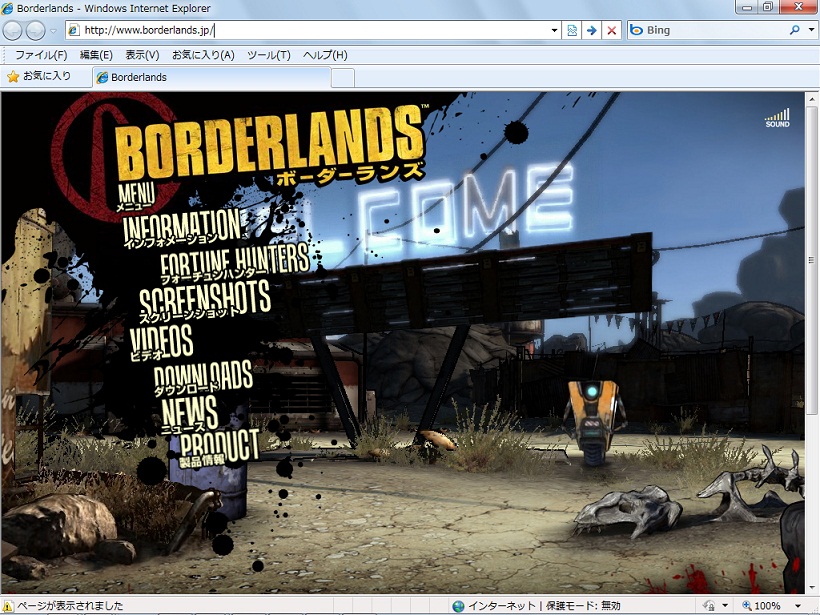Click the scrollbar down arrow
820x615 pixels.
(812, 588)
